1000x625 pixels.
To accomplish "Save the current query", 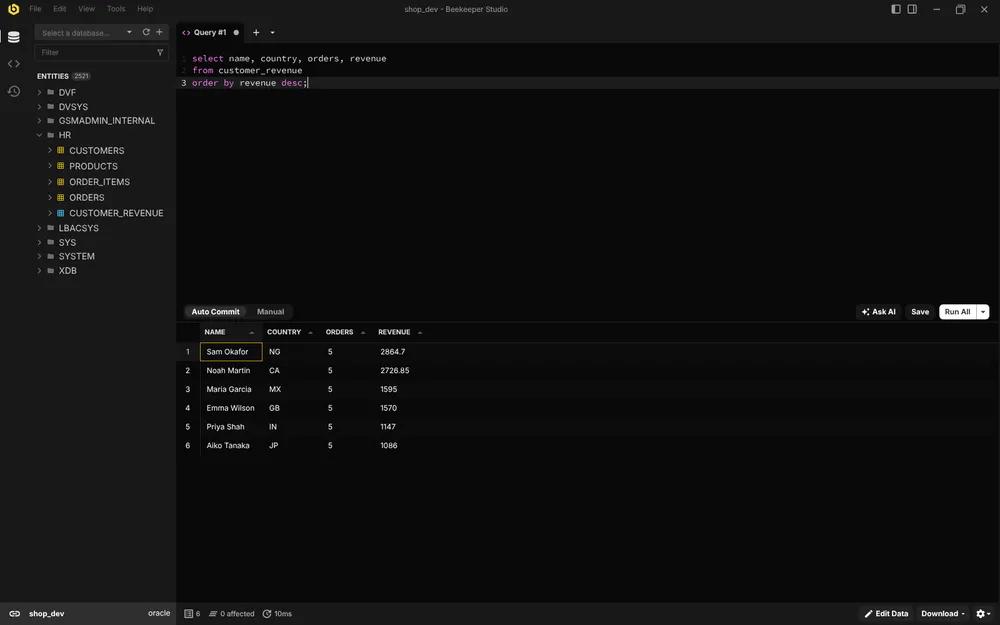I will (920, 312).
